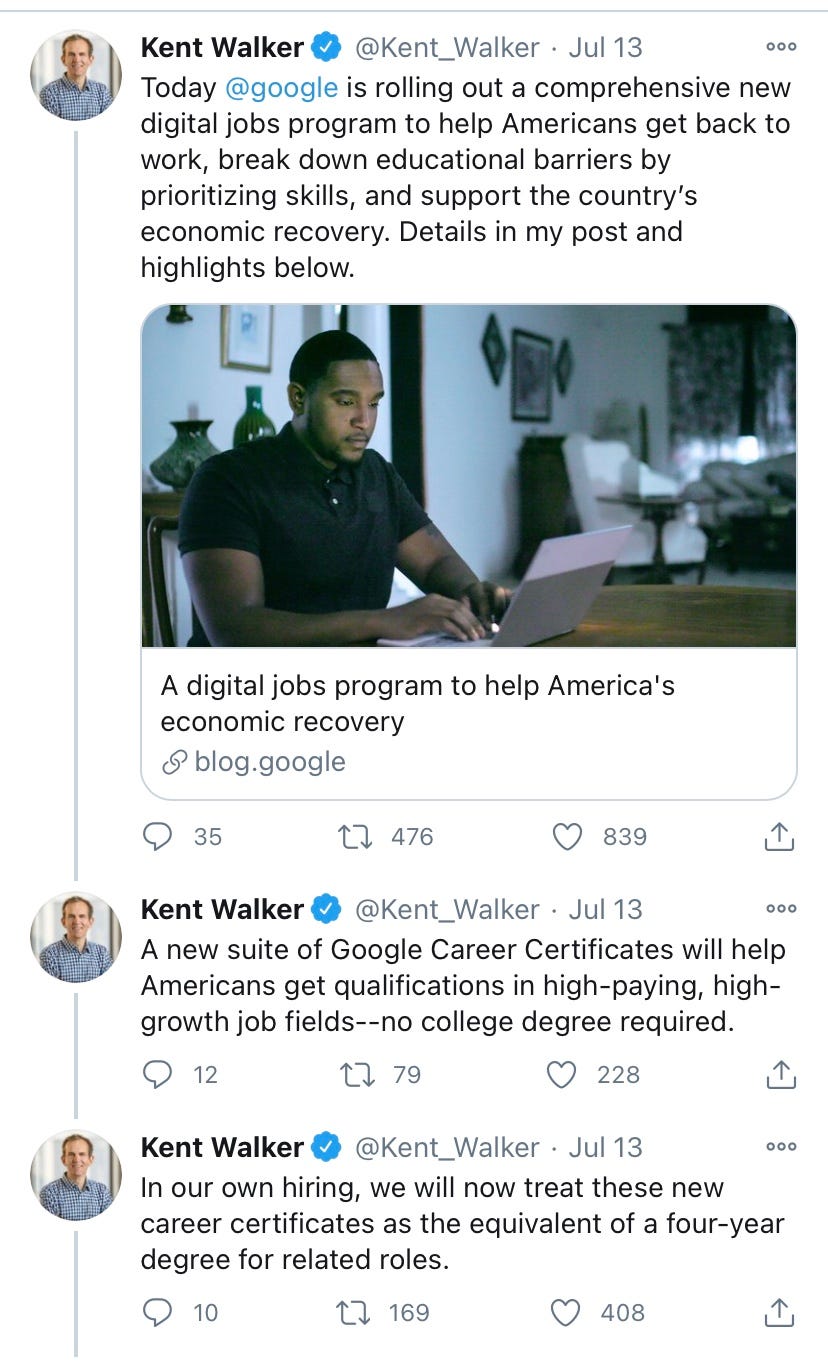The image size is (828, 1367).
Task: Open more options on the third tweet
Action: pos(780,1147)
